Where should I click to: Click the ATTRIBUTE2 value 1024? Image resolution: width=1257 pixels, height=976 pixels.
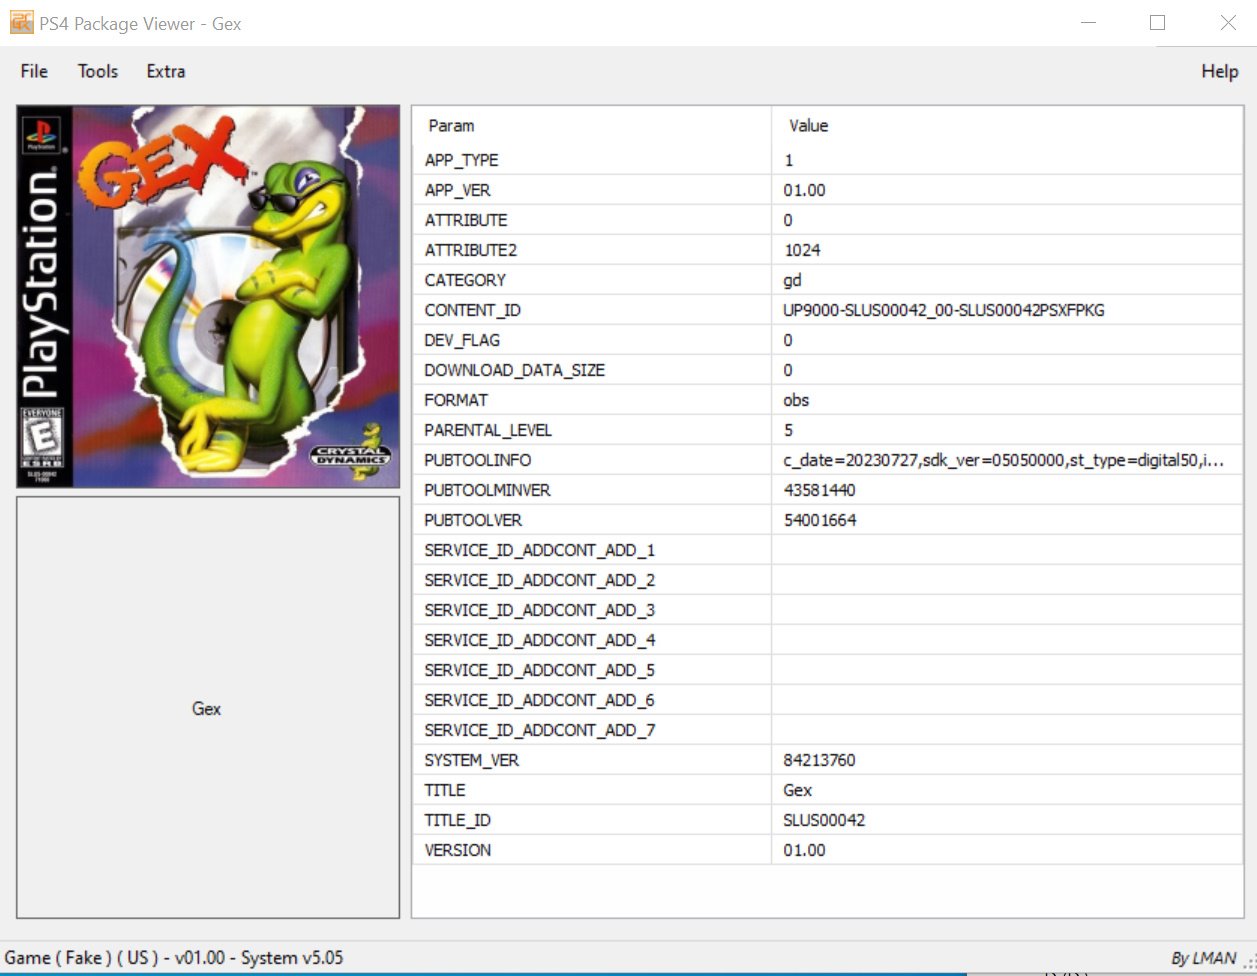(802, 250)
